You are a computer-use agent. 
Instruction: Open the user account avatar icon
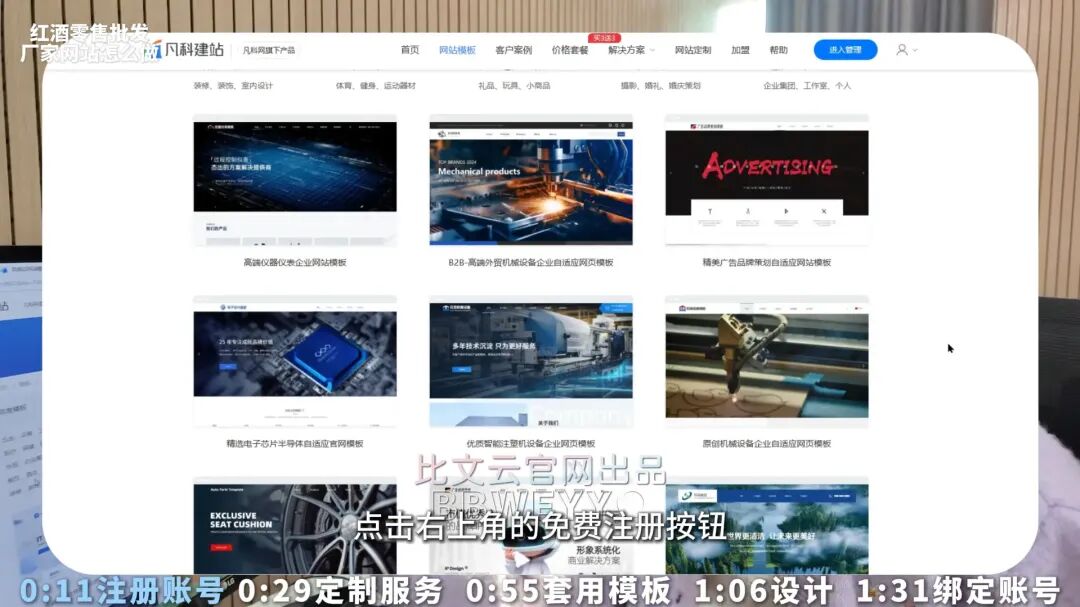pyautogui.click(x=901, y=50)
